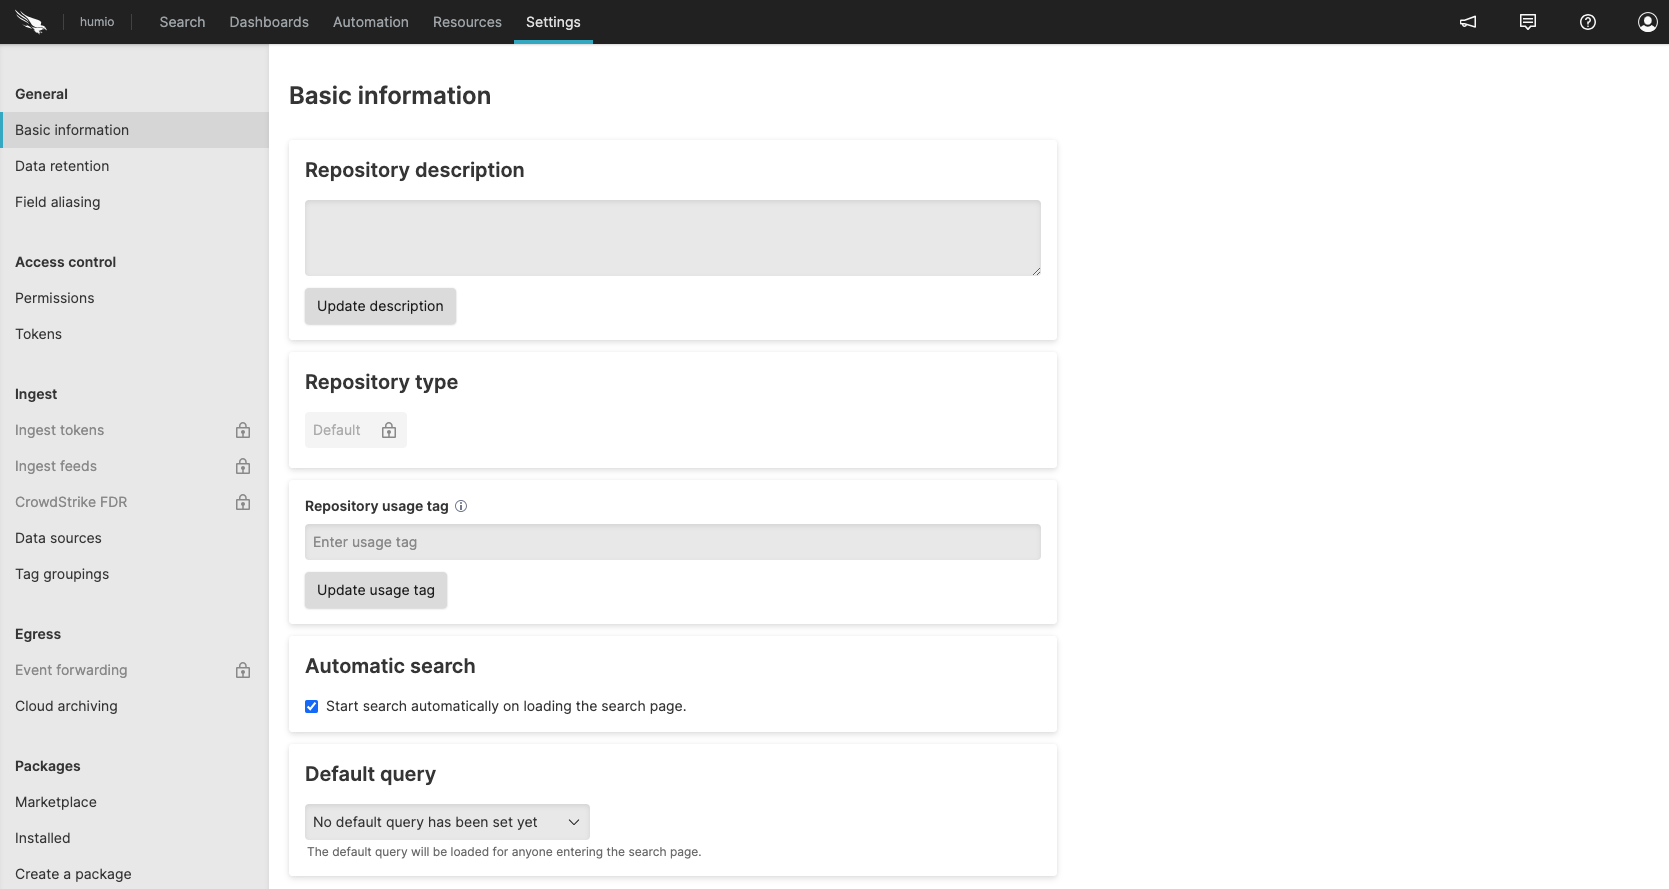Click the lock icon beside CrowdStrike FDR
Image resolution: width=1669 pixels, height=889 pixels.
tap(243, 502)
